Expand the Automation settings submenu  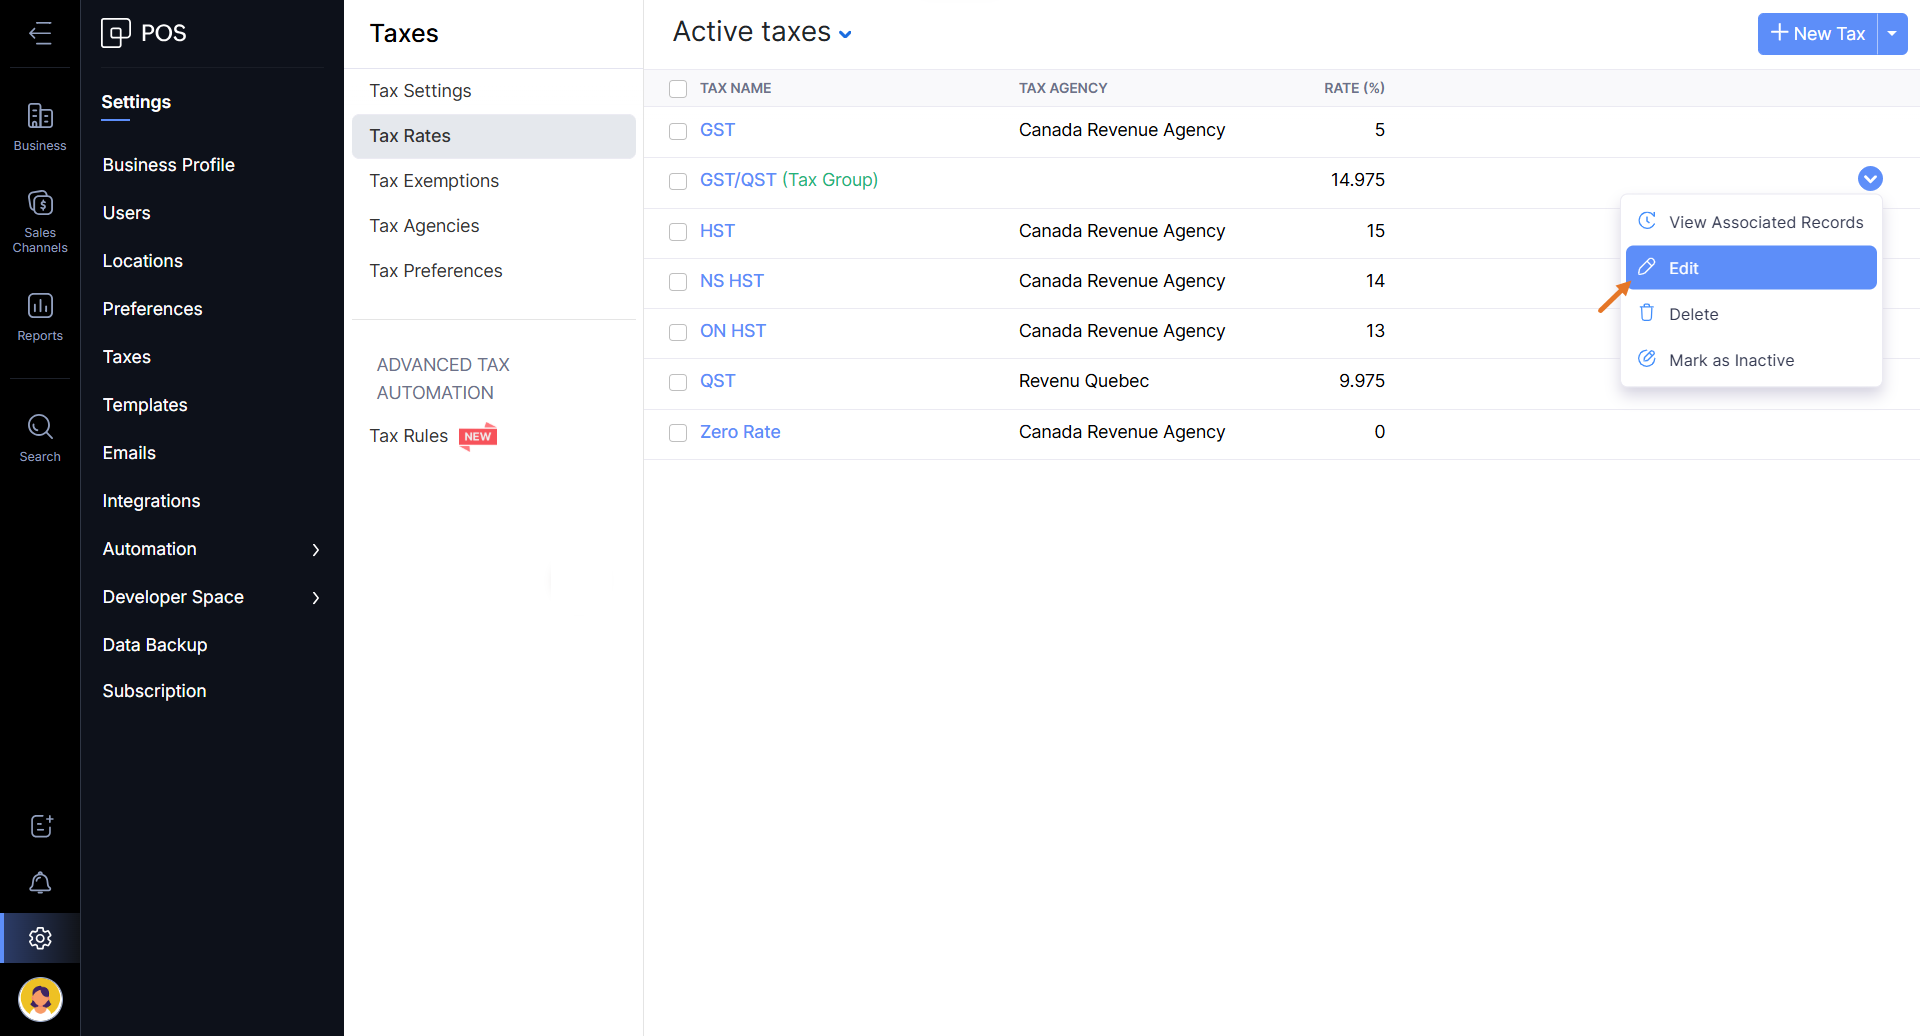click(315, 549)
